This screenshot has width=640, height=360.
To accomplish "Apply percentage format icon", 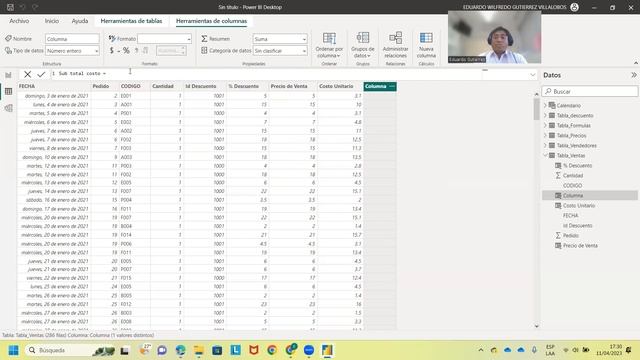I will click(x=126, y=51).
